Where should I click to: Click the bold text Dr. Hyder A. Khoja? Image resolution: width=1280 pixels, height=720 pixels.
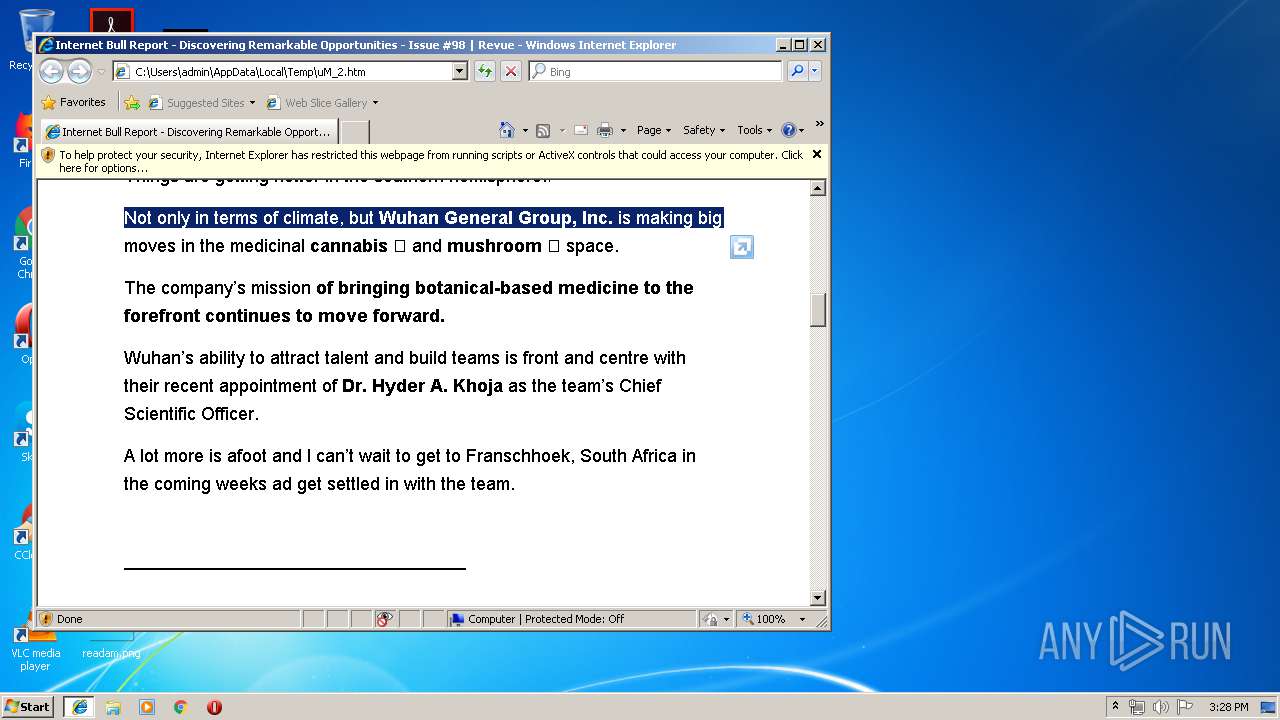pos(422,386)
